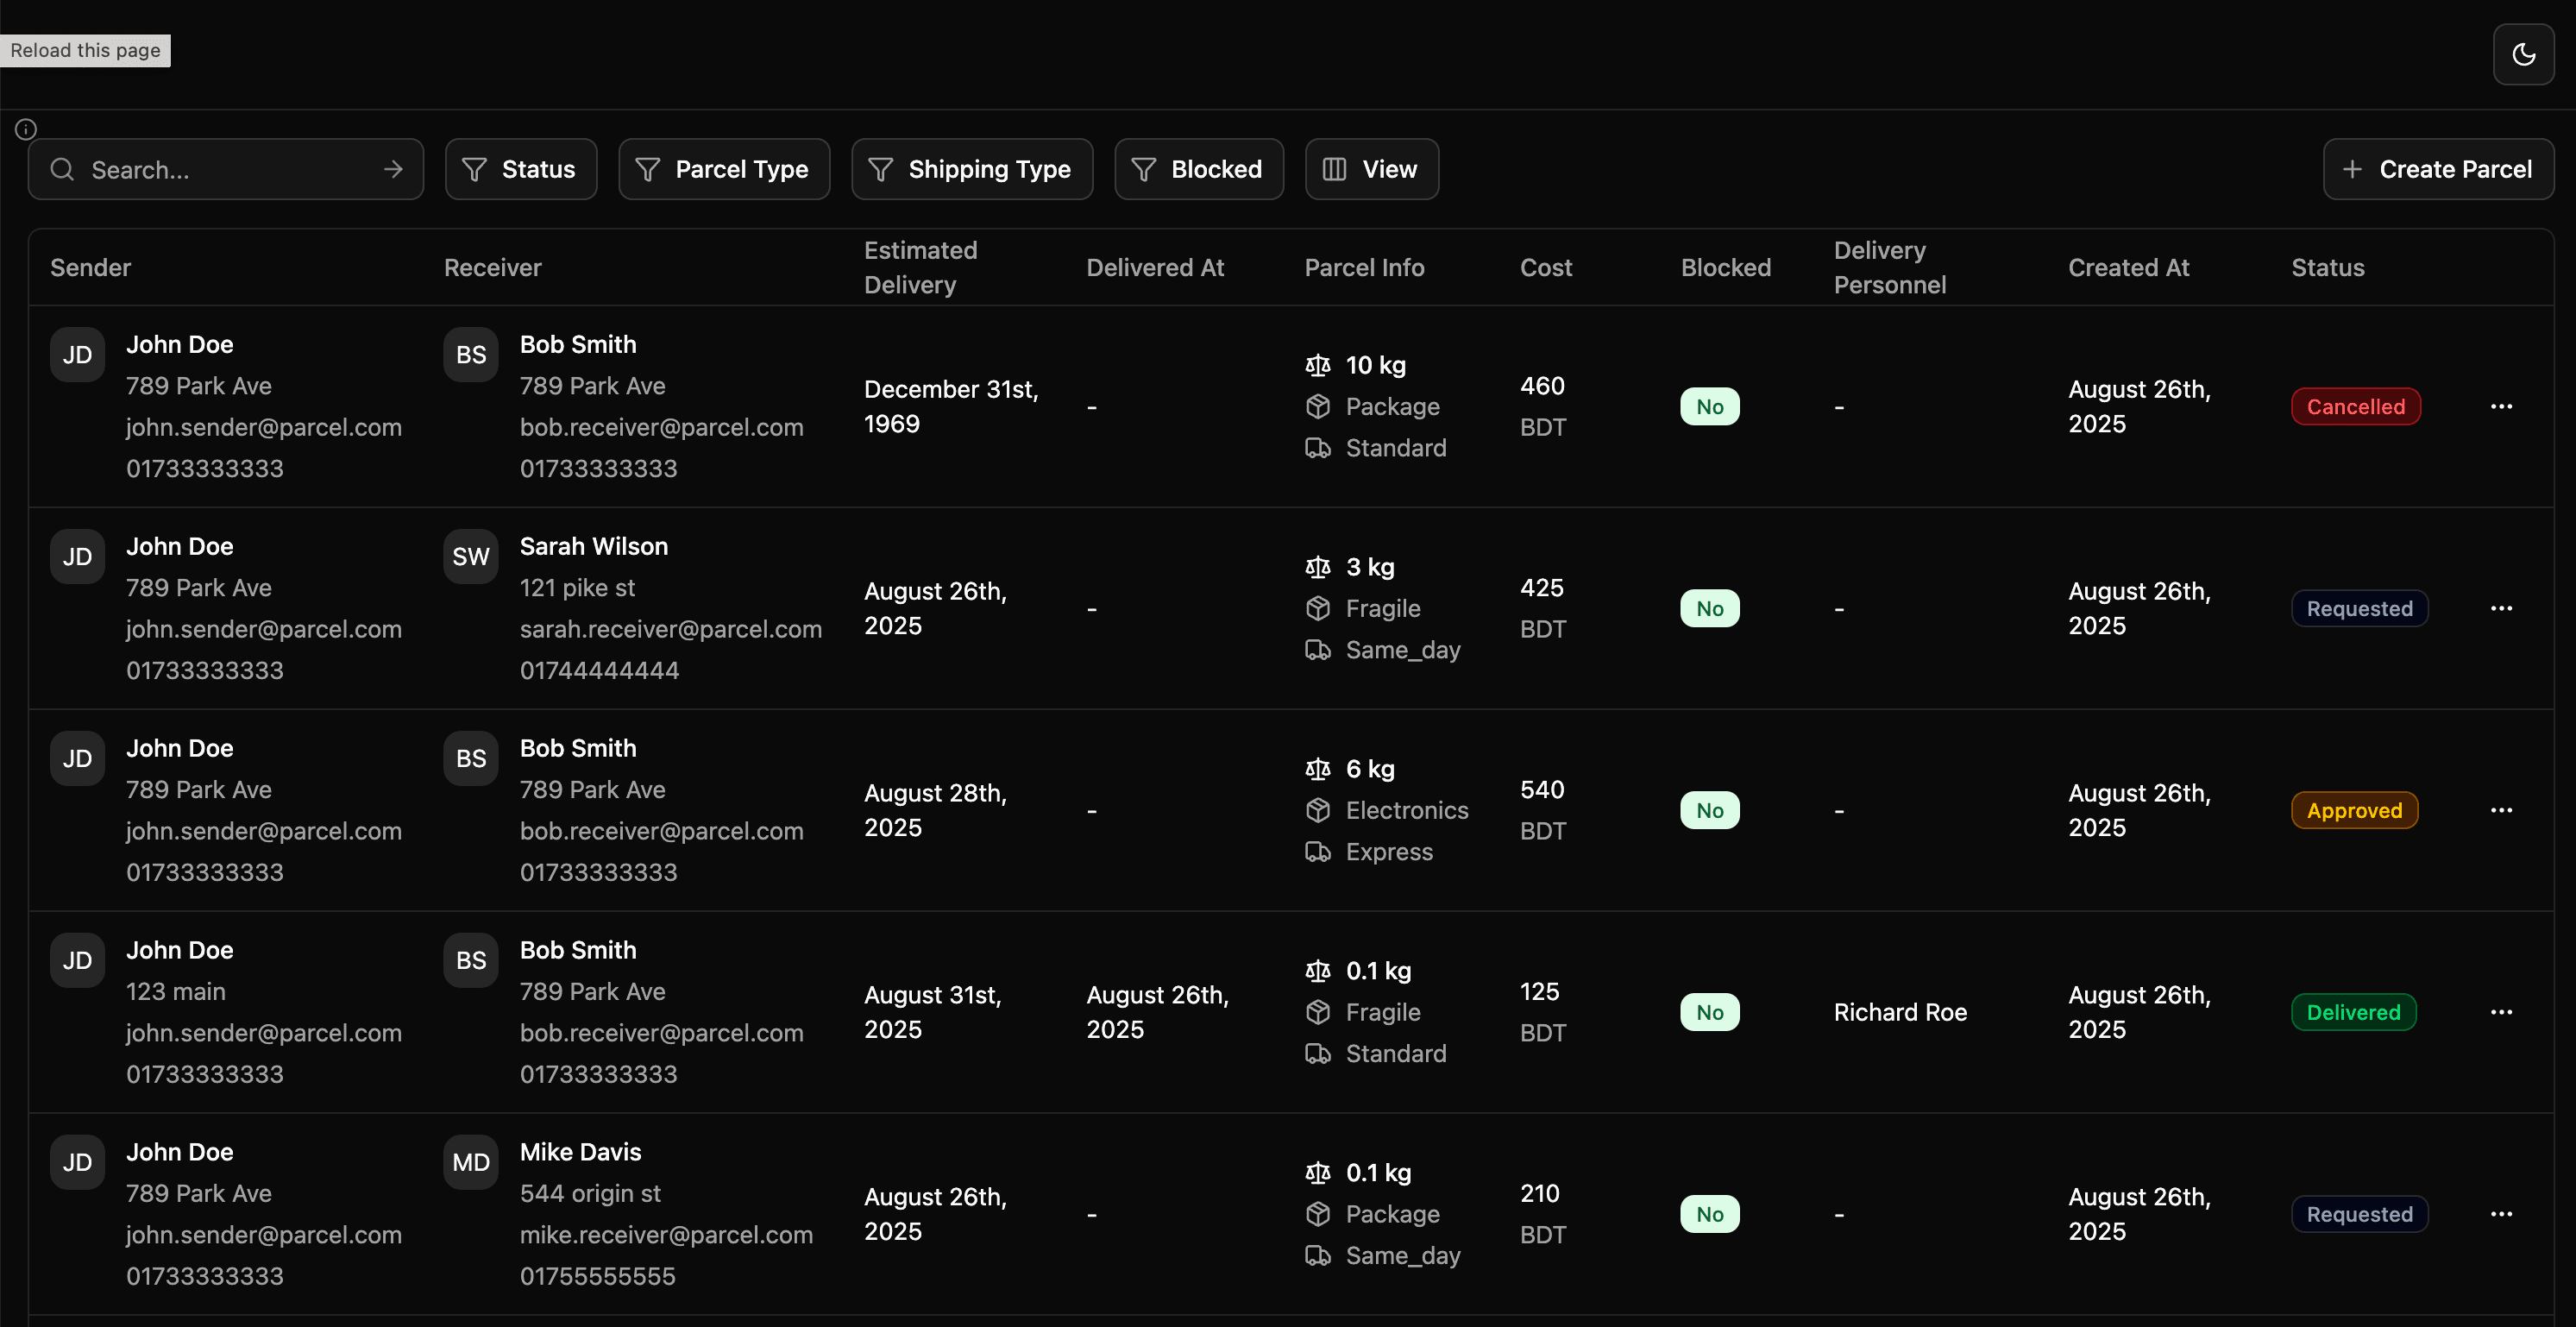
Task: Click the search arrow submit icon
Action: 393,169
